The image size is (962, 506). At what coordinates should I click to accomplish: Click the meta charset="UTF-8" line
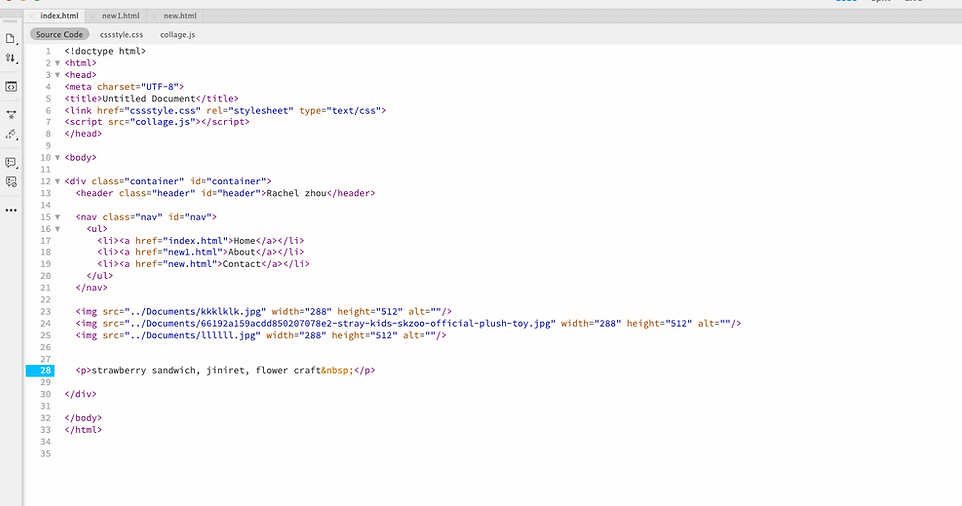(x=124, y=87)
